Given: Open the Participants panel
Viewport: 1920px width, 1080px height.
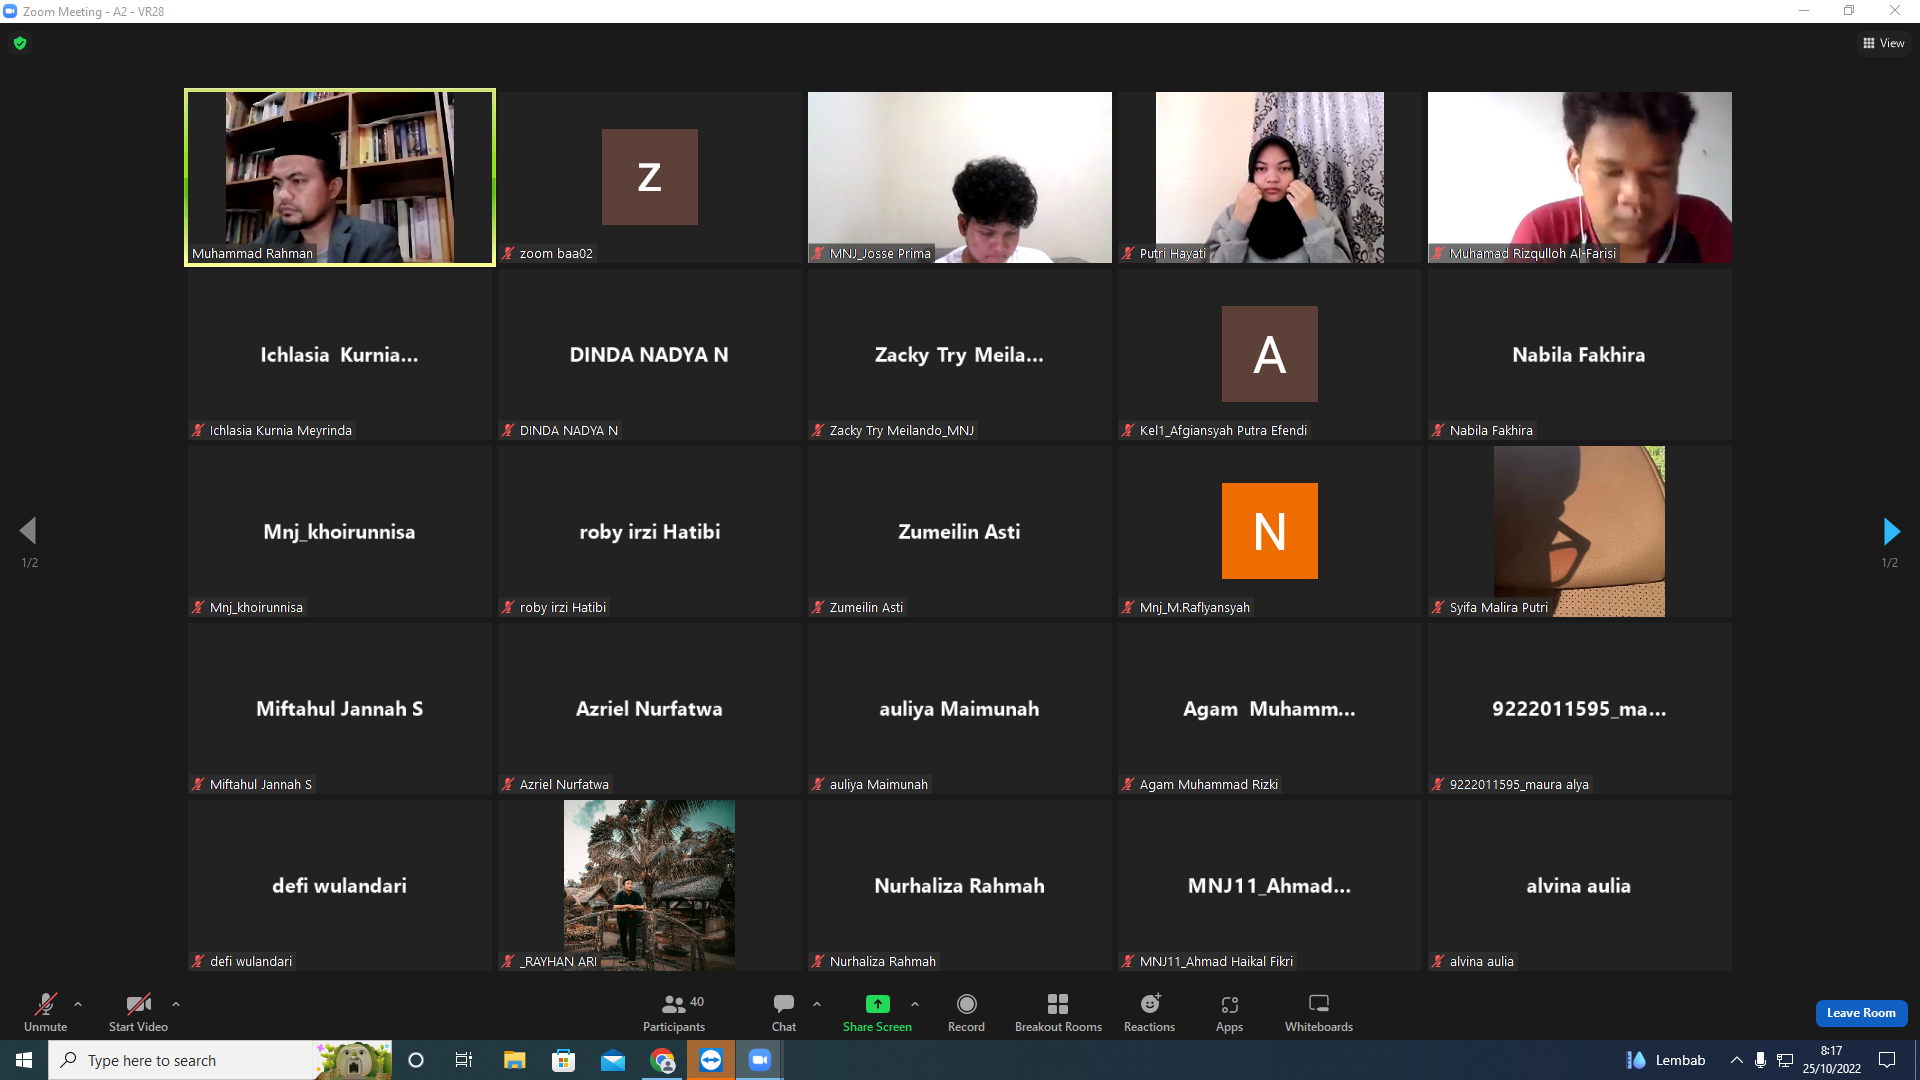Looking at the screenshot, I should coord(674,1011).
